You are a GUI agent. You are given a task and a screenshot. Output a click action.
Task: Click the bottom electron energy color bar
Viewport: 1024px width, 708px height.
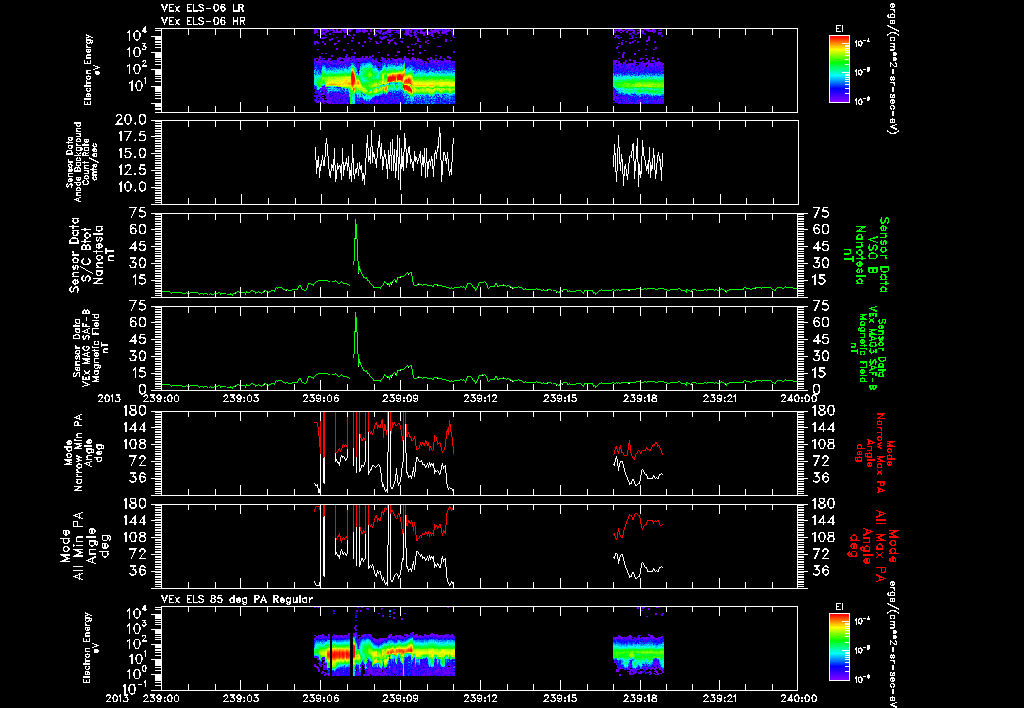(x=839, y=647)
